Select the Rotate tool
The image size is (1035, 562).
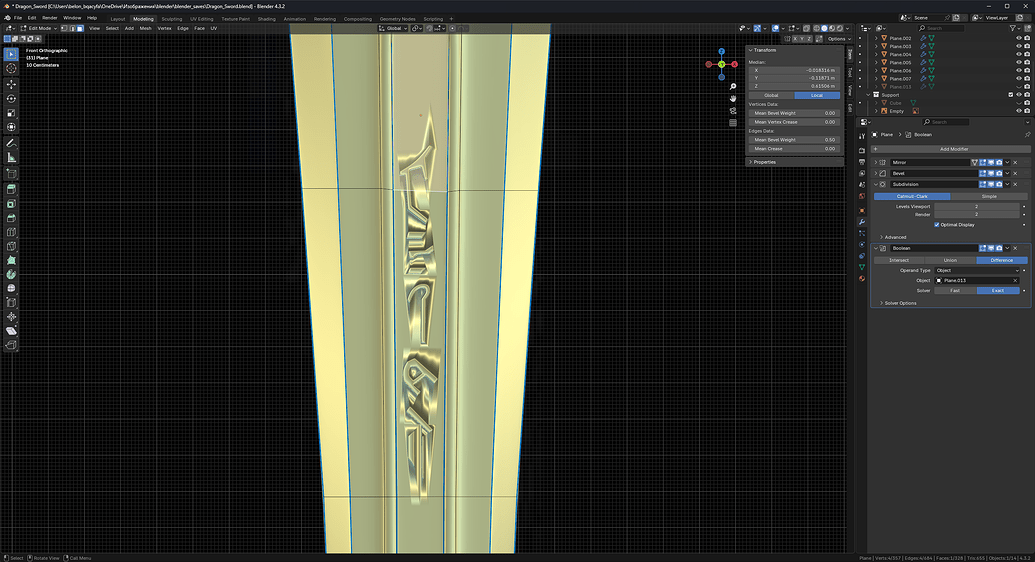[x=11, y=99]
